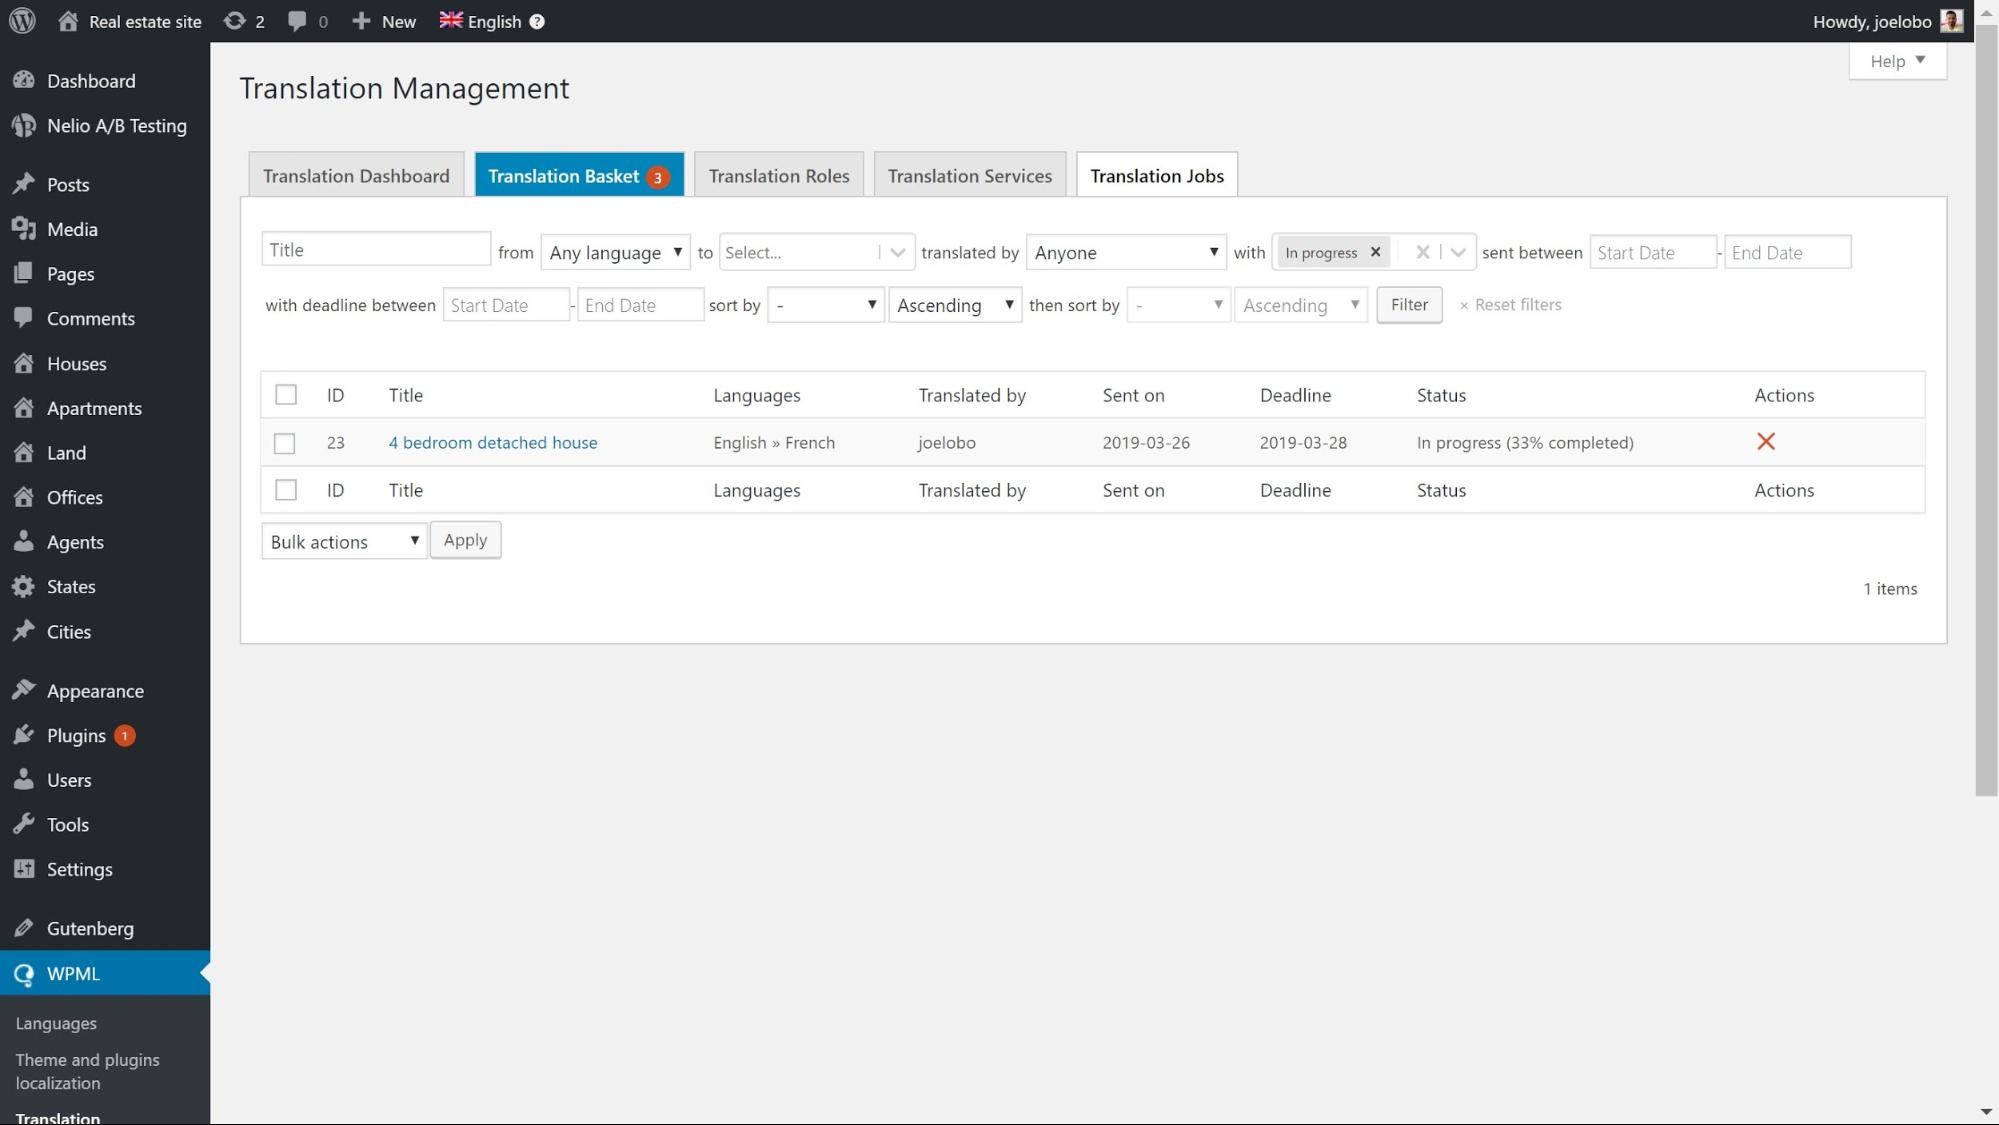Toggle the footer select-all checkbox
Viewport: 1999px width, 1125px height.
tap(286, 490)
